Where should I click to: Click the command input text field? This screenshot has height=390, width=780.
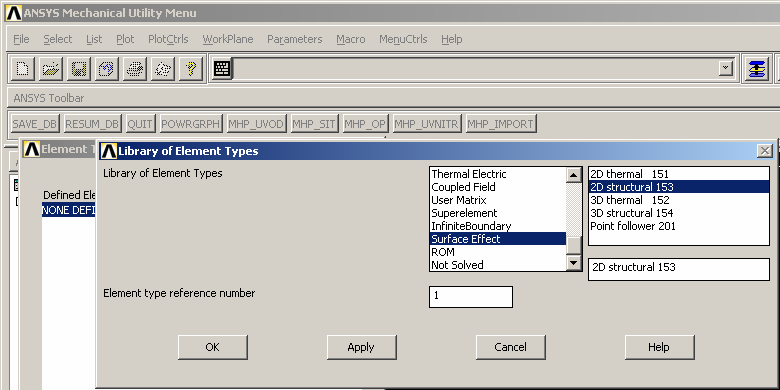coord(476,69)
